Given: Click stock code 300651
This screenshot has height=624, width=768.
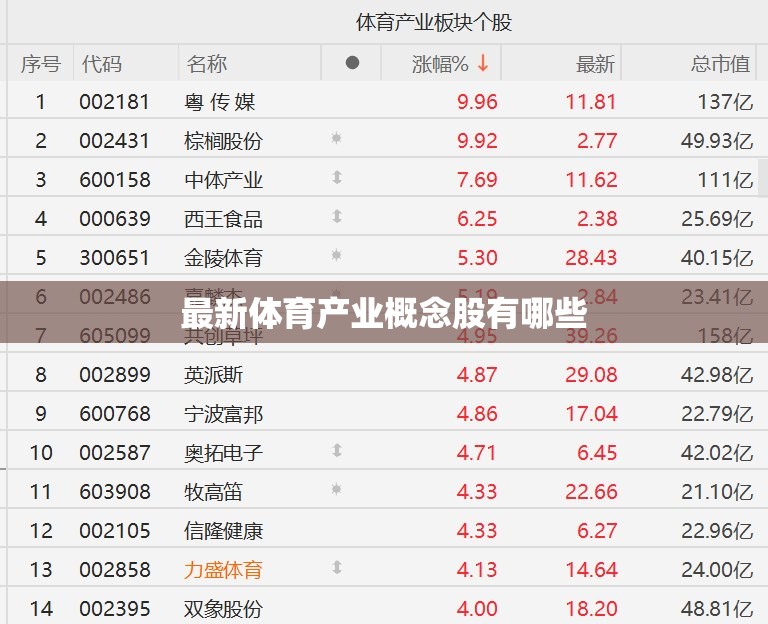Looking at the screenshot, I should point(115,258).
